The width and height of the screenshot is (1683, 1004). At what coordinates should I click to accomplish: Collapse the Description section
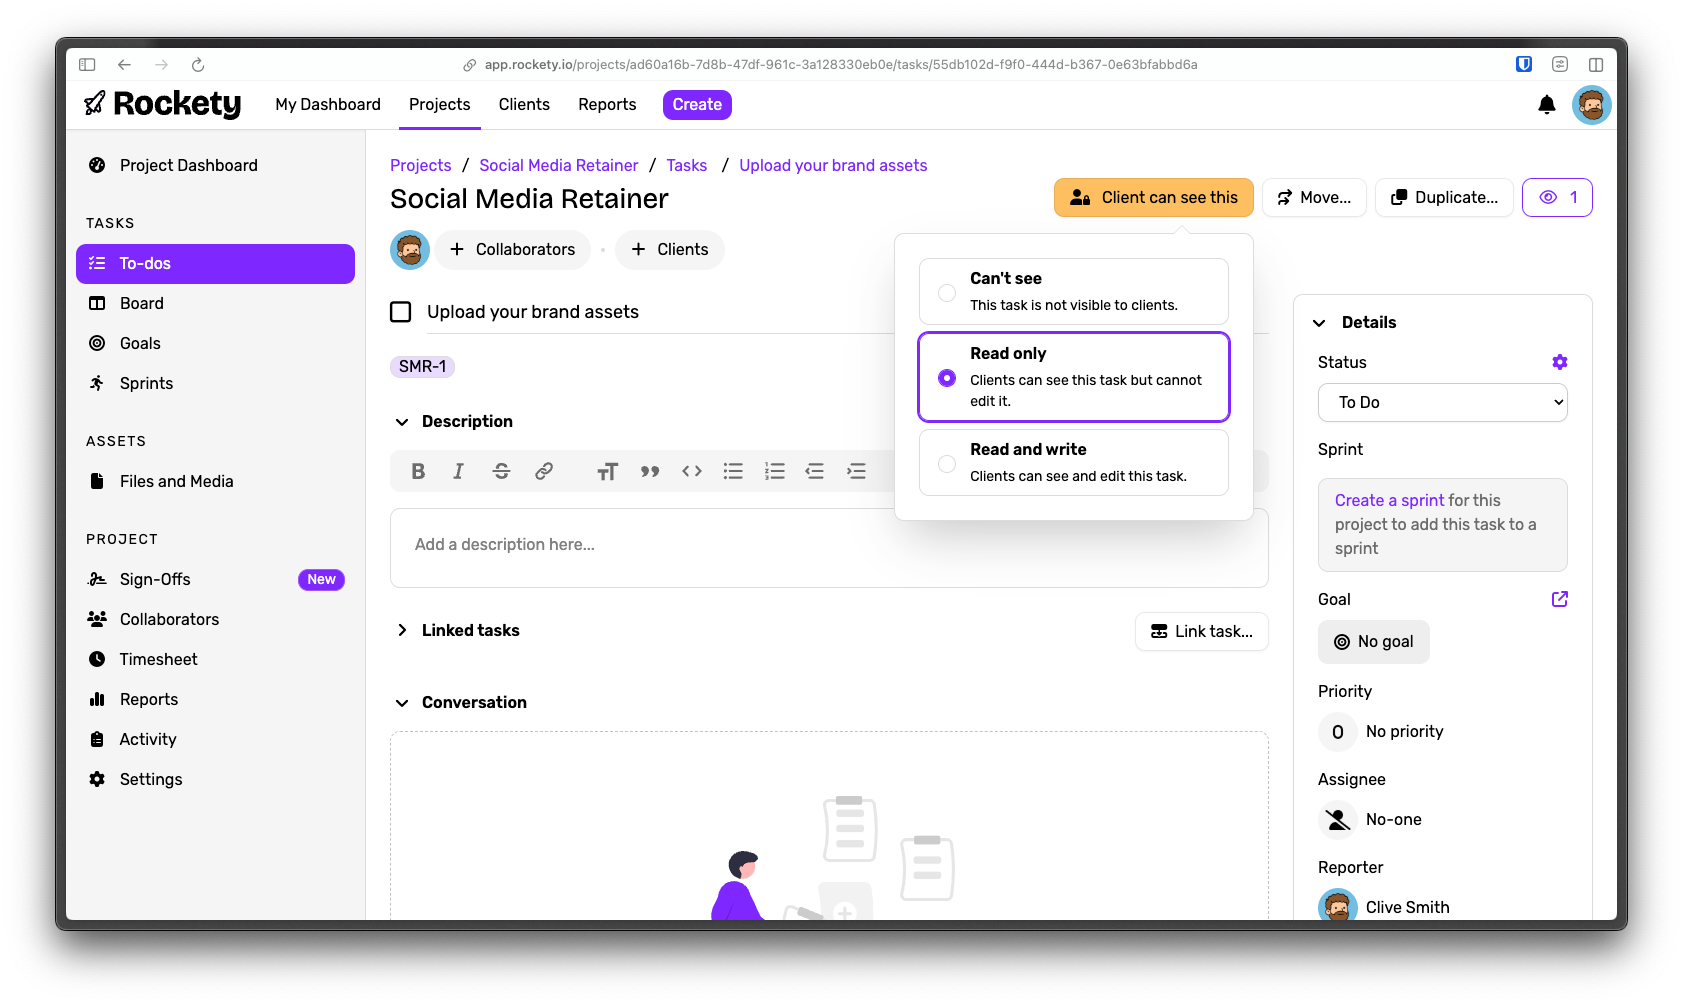coord(402,421)
